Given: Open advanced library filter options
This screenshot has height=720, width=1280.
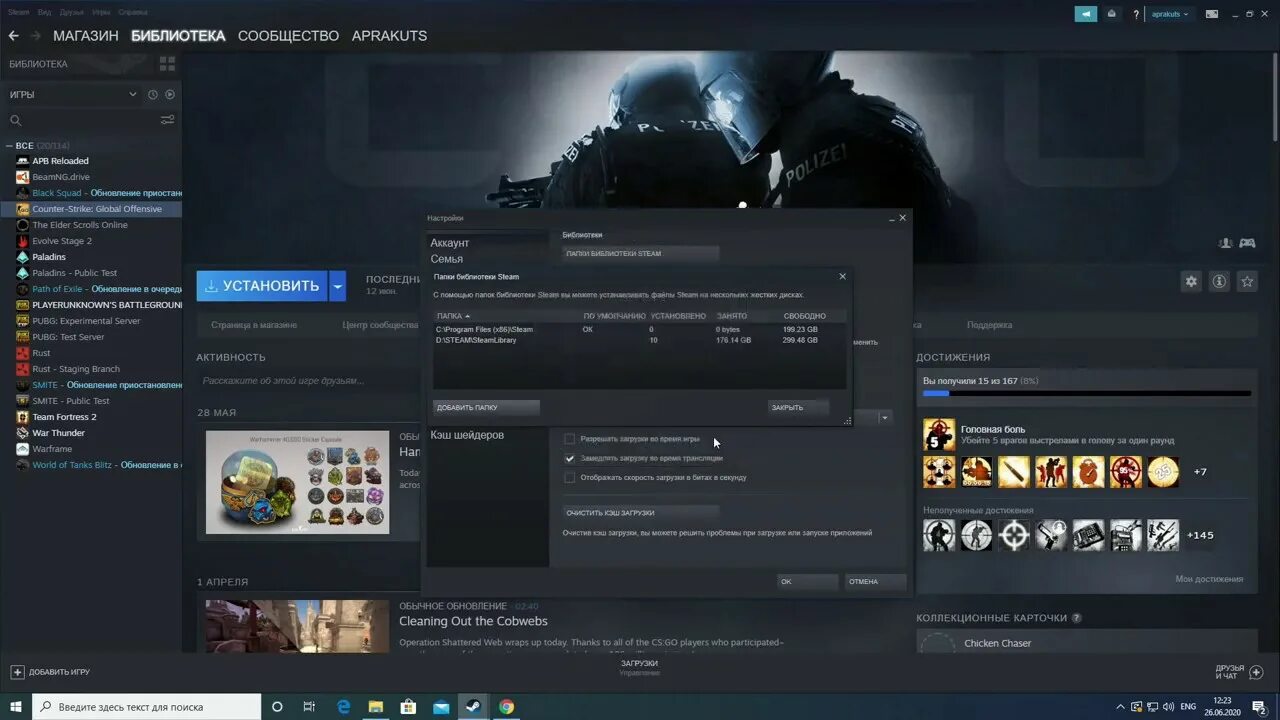Looking at the screenshot, I should (167, 120).
